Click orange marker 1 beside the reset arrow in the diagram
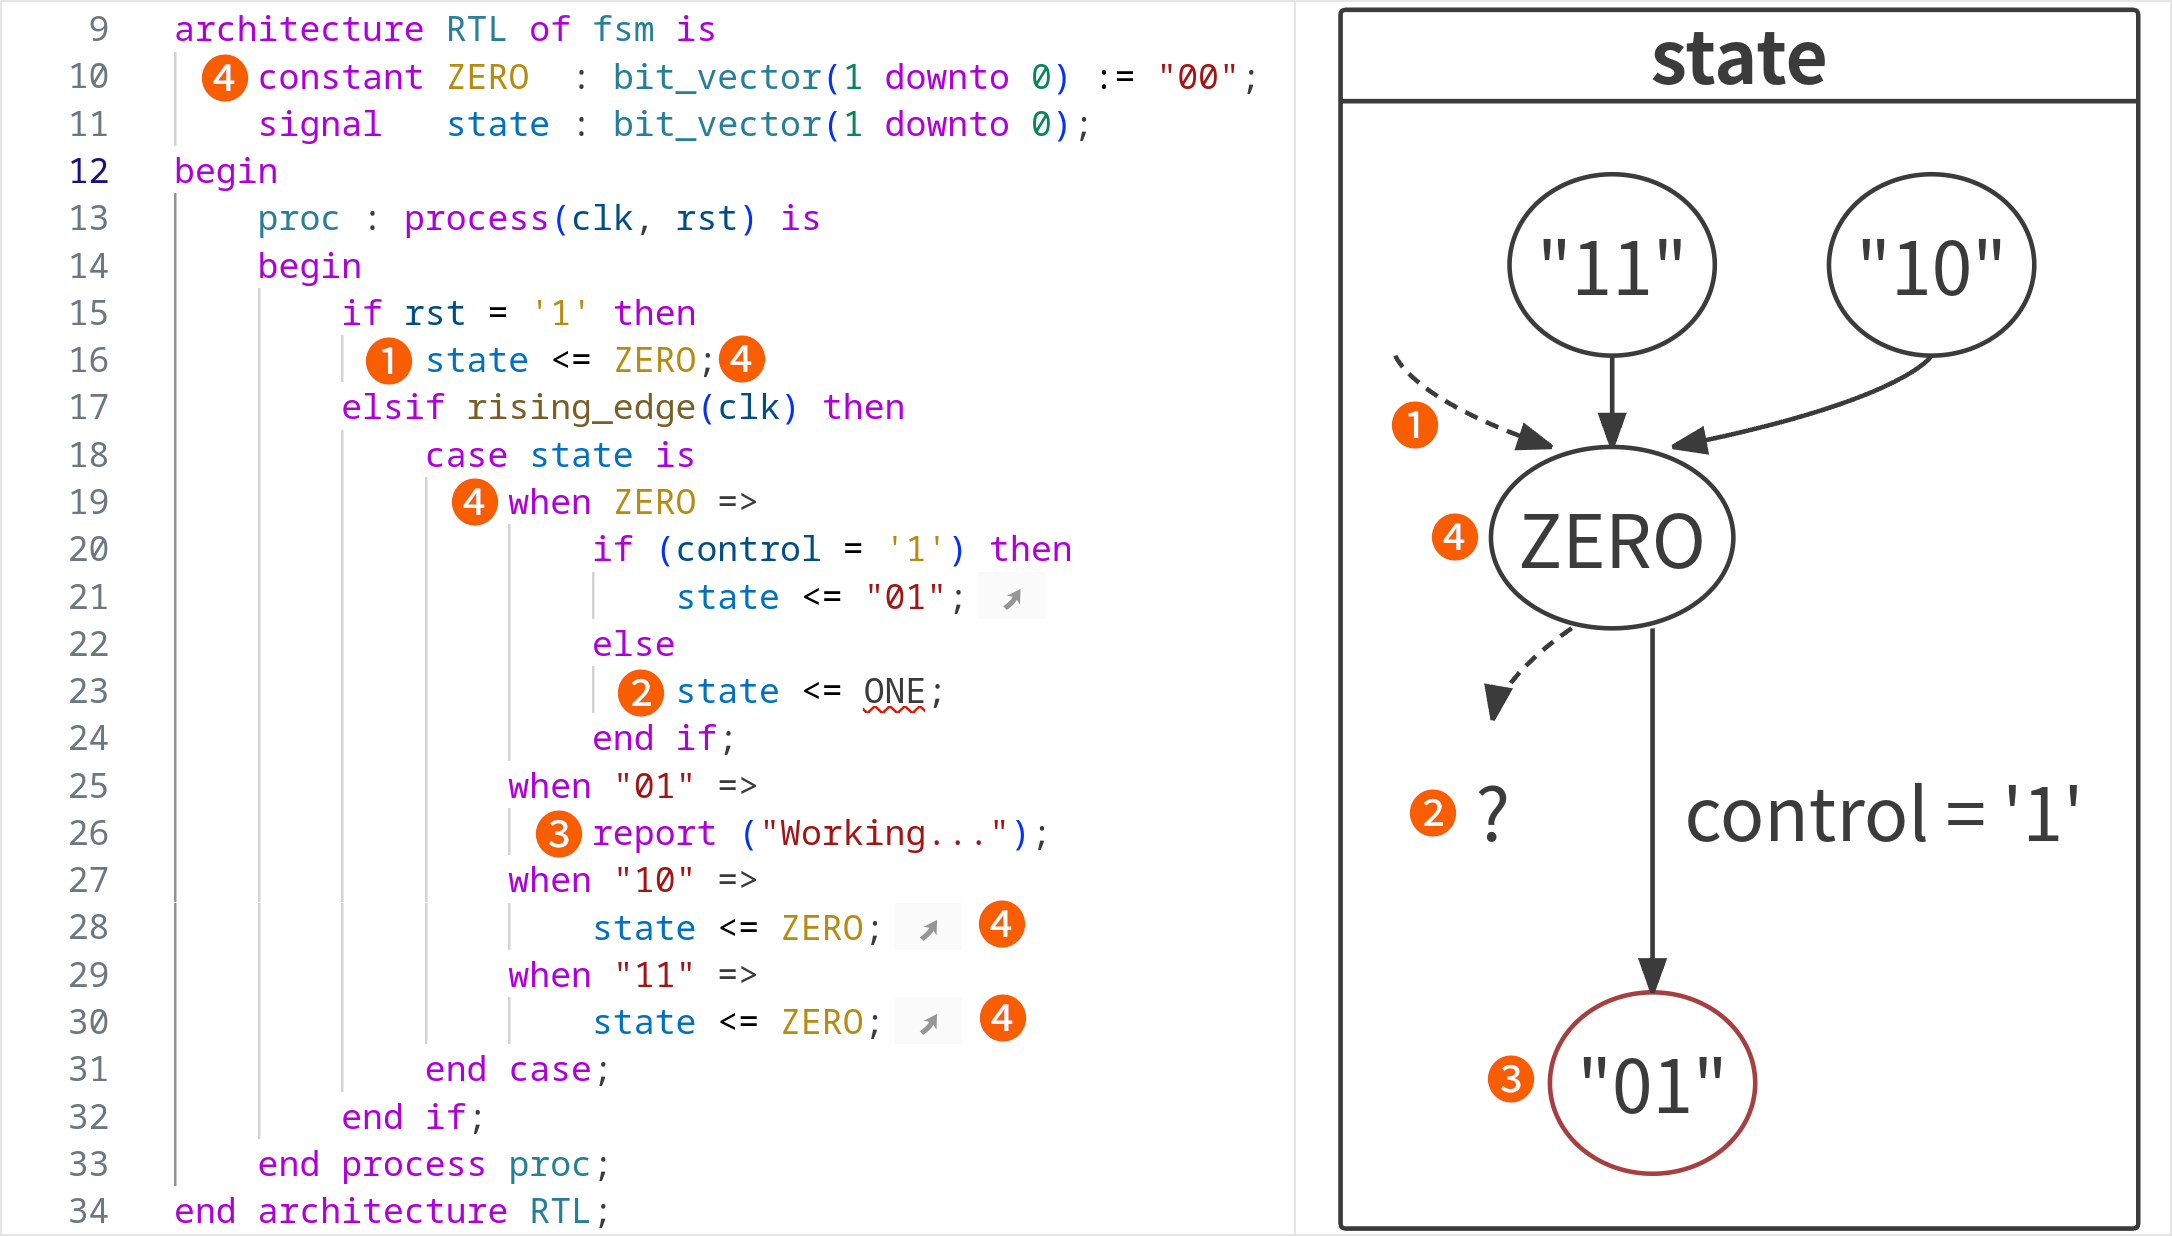Viewport: 2172px width, 1236px height. (x=1414, y=425)
